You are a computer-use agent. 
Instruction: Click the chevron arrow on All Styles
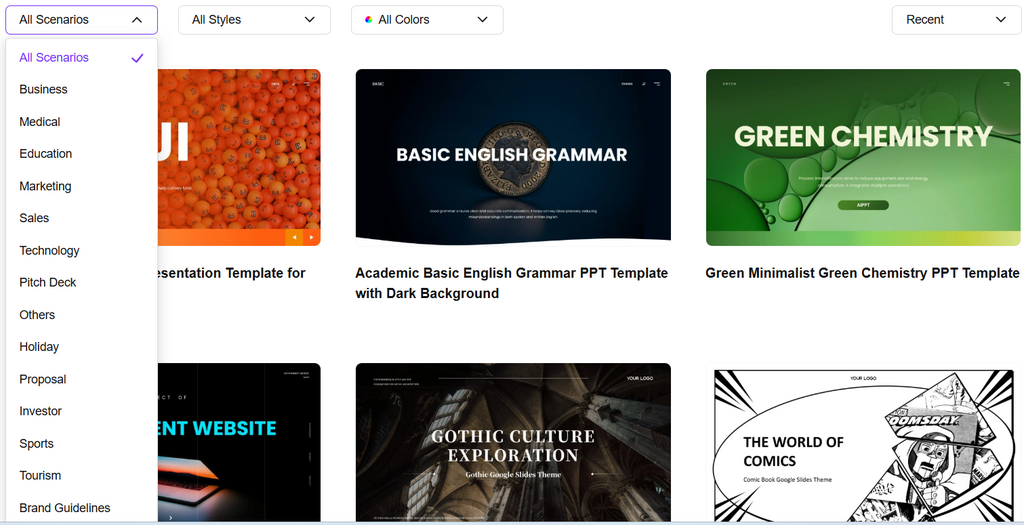point(310,20)
